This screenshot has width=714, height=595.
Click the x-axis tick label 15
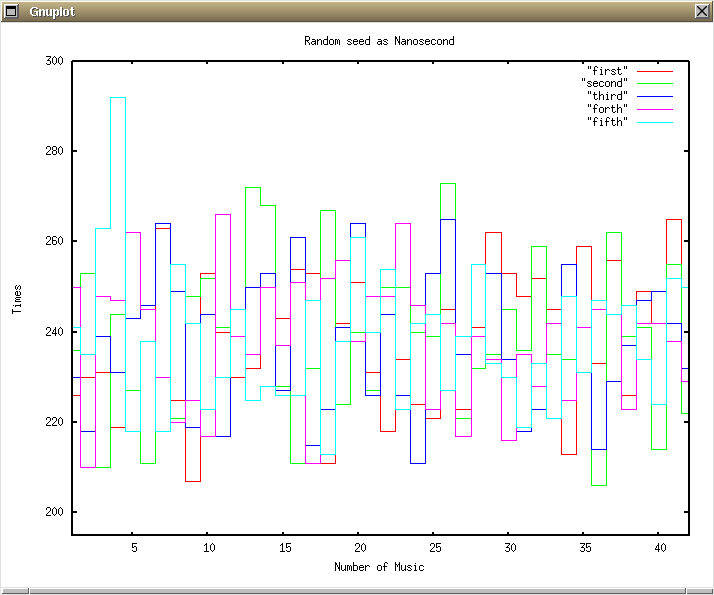[x=285, y=548]
